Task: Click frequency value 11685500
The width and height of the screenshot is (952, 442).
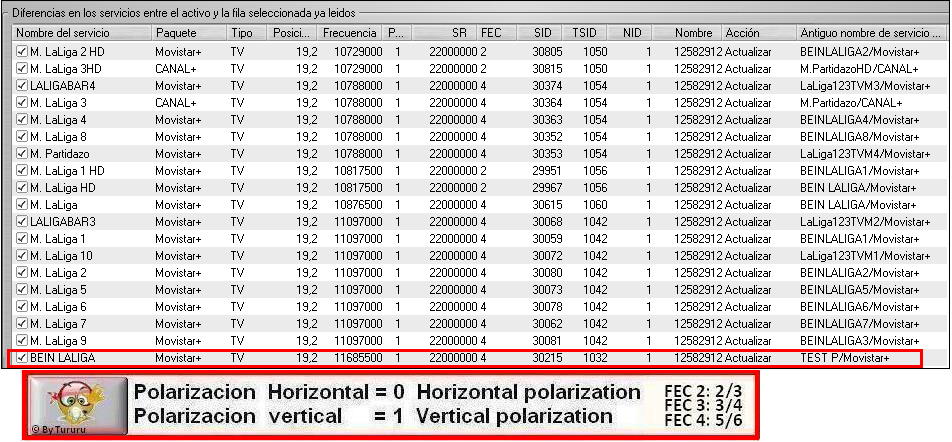Action: [x=358, y=358]
